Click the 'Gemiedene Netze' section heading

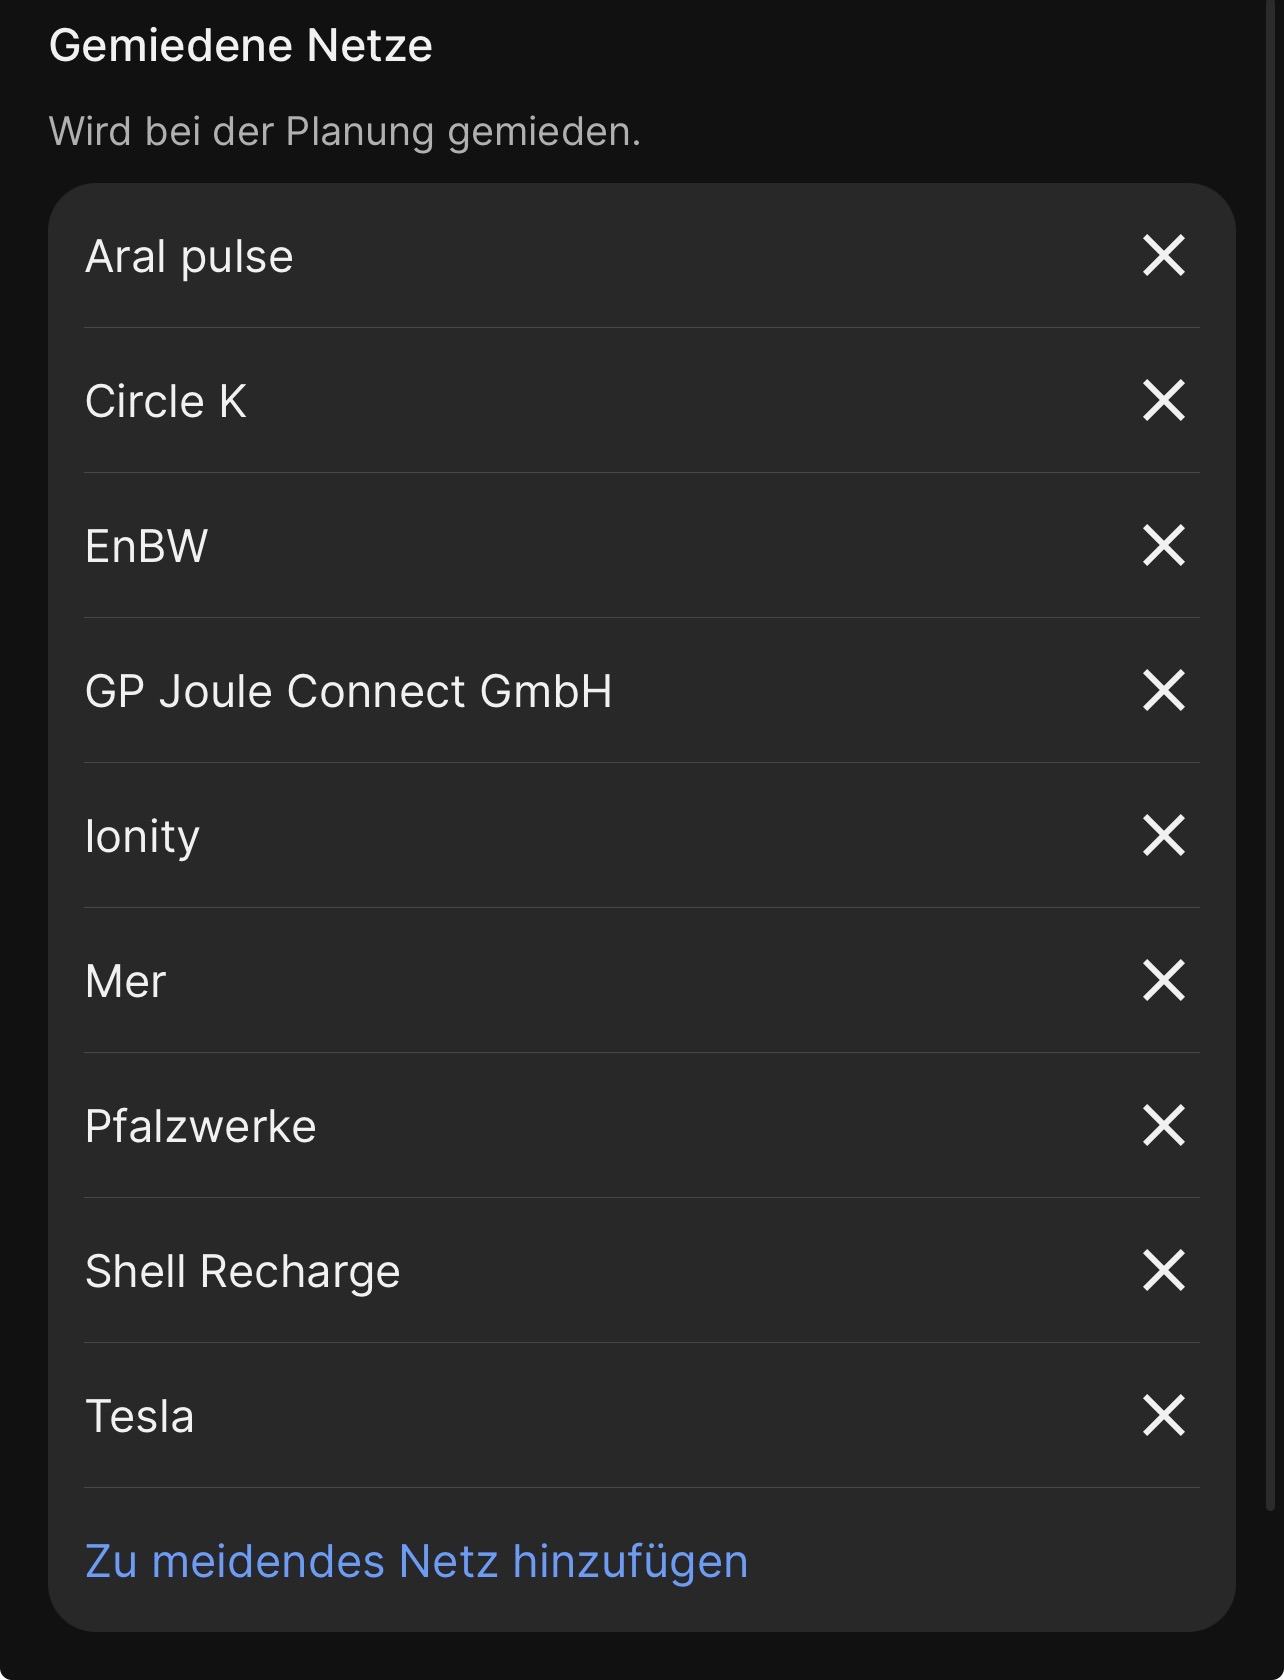tap(241, 46)
